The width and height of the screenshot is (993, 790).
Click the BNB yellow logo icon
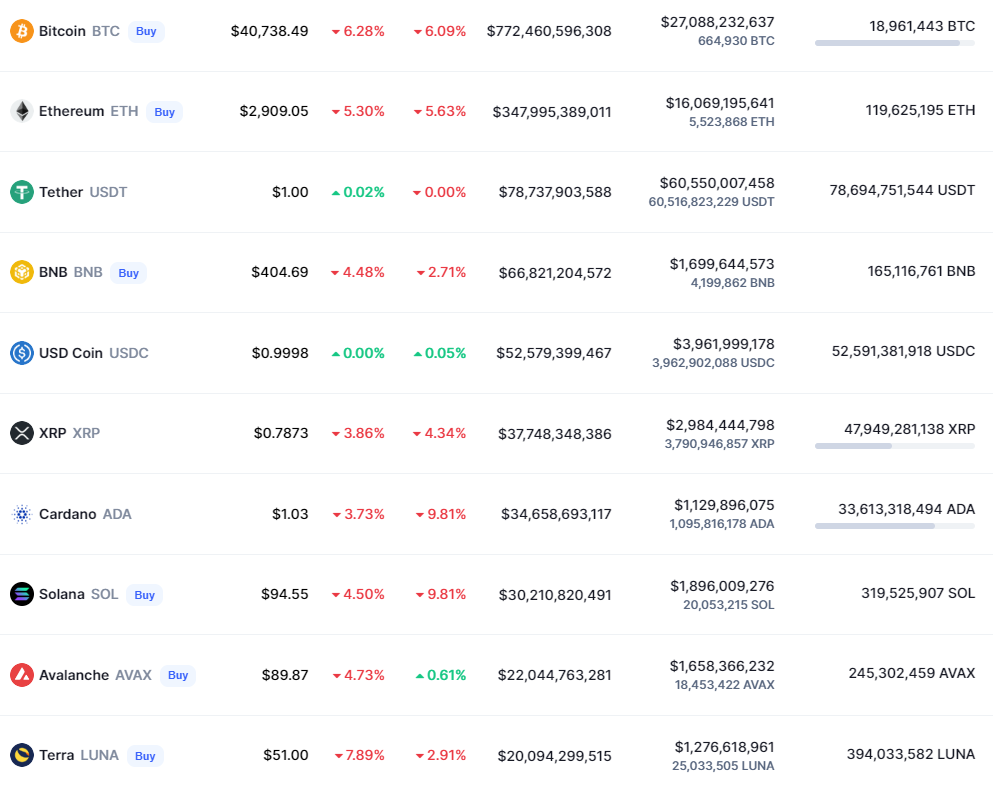pos(22,272)
